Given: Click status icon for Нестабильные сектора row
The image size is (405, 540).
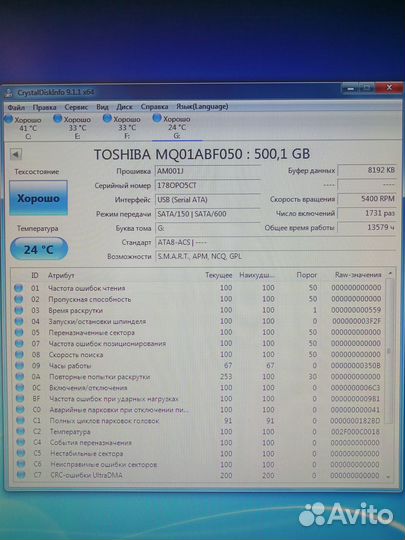Looking at the screenshot, I should click(21, 454).
